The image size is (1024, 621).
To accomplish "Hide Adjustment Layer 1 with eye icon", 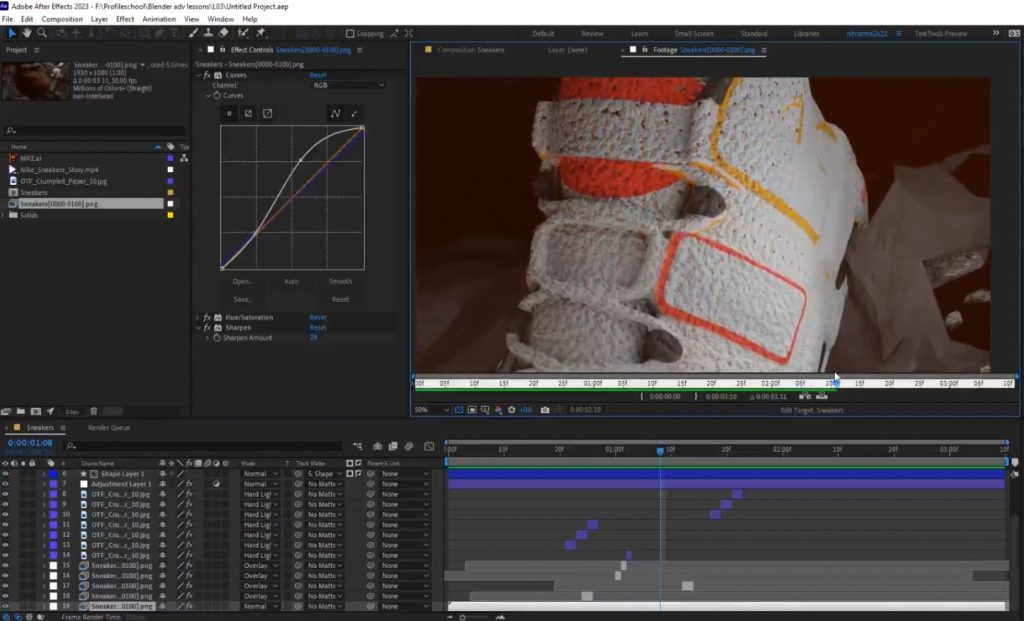I will (5, 484).
